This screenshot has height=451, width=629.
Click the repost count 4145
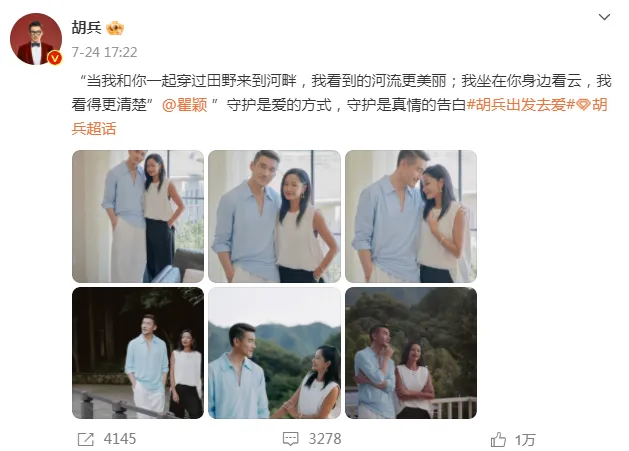(120, 439)
